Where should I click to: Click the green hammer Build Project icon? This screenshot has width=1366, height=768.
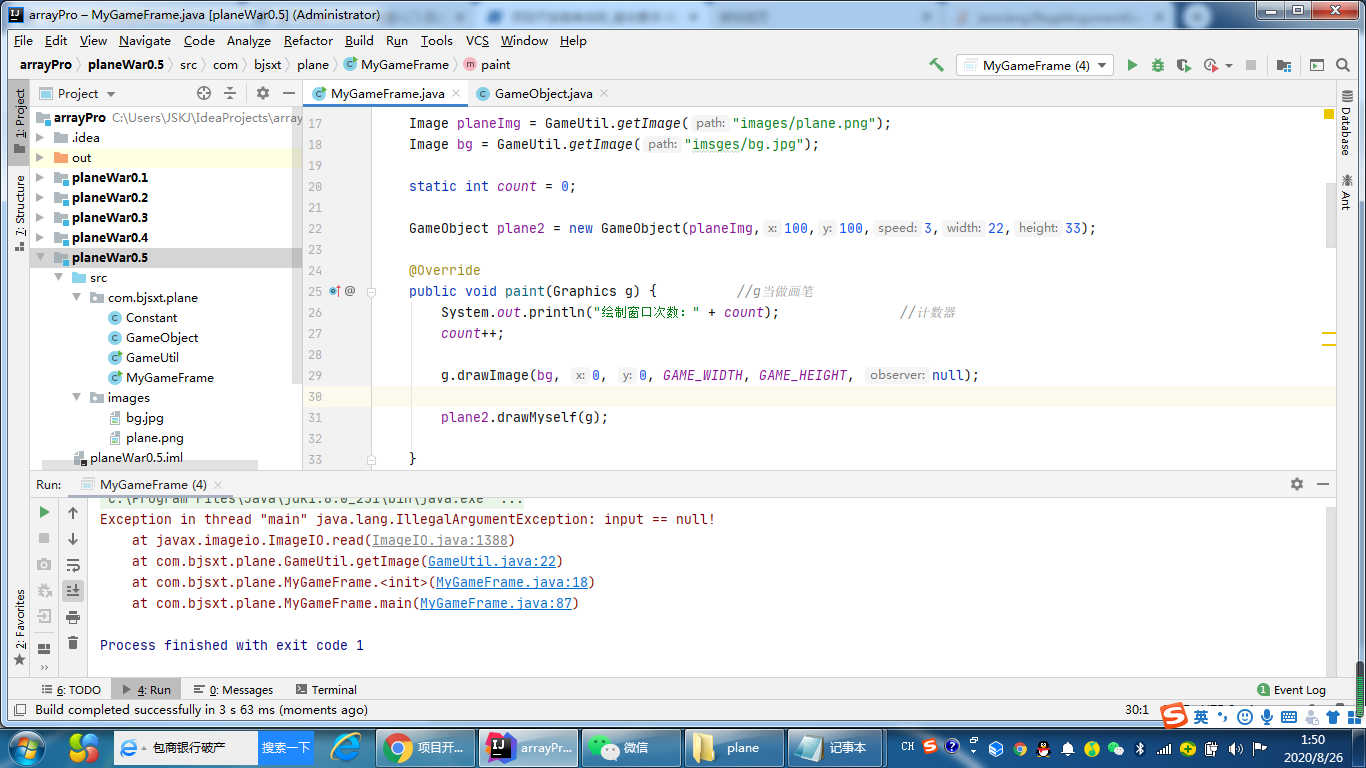[x=936, y=65]
